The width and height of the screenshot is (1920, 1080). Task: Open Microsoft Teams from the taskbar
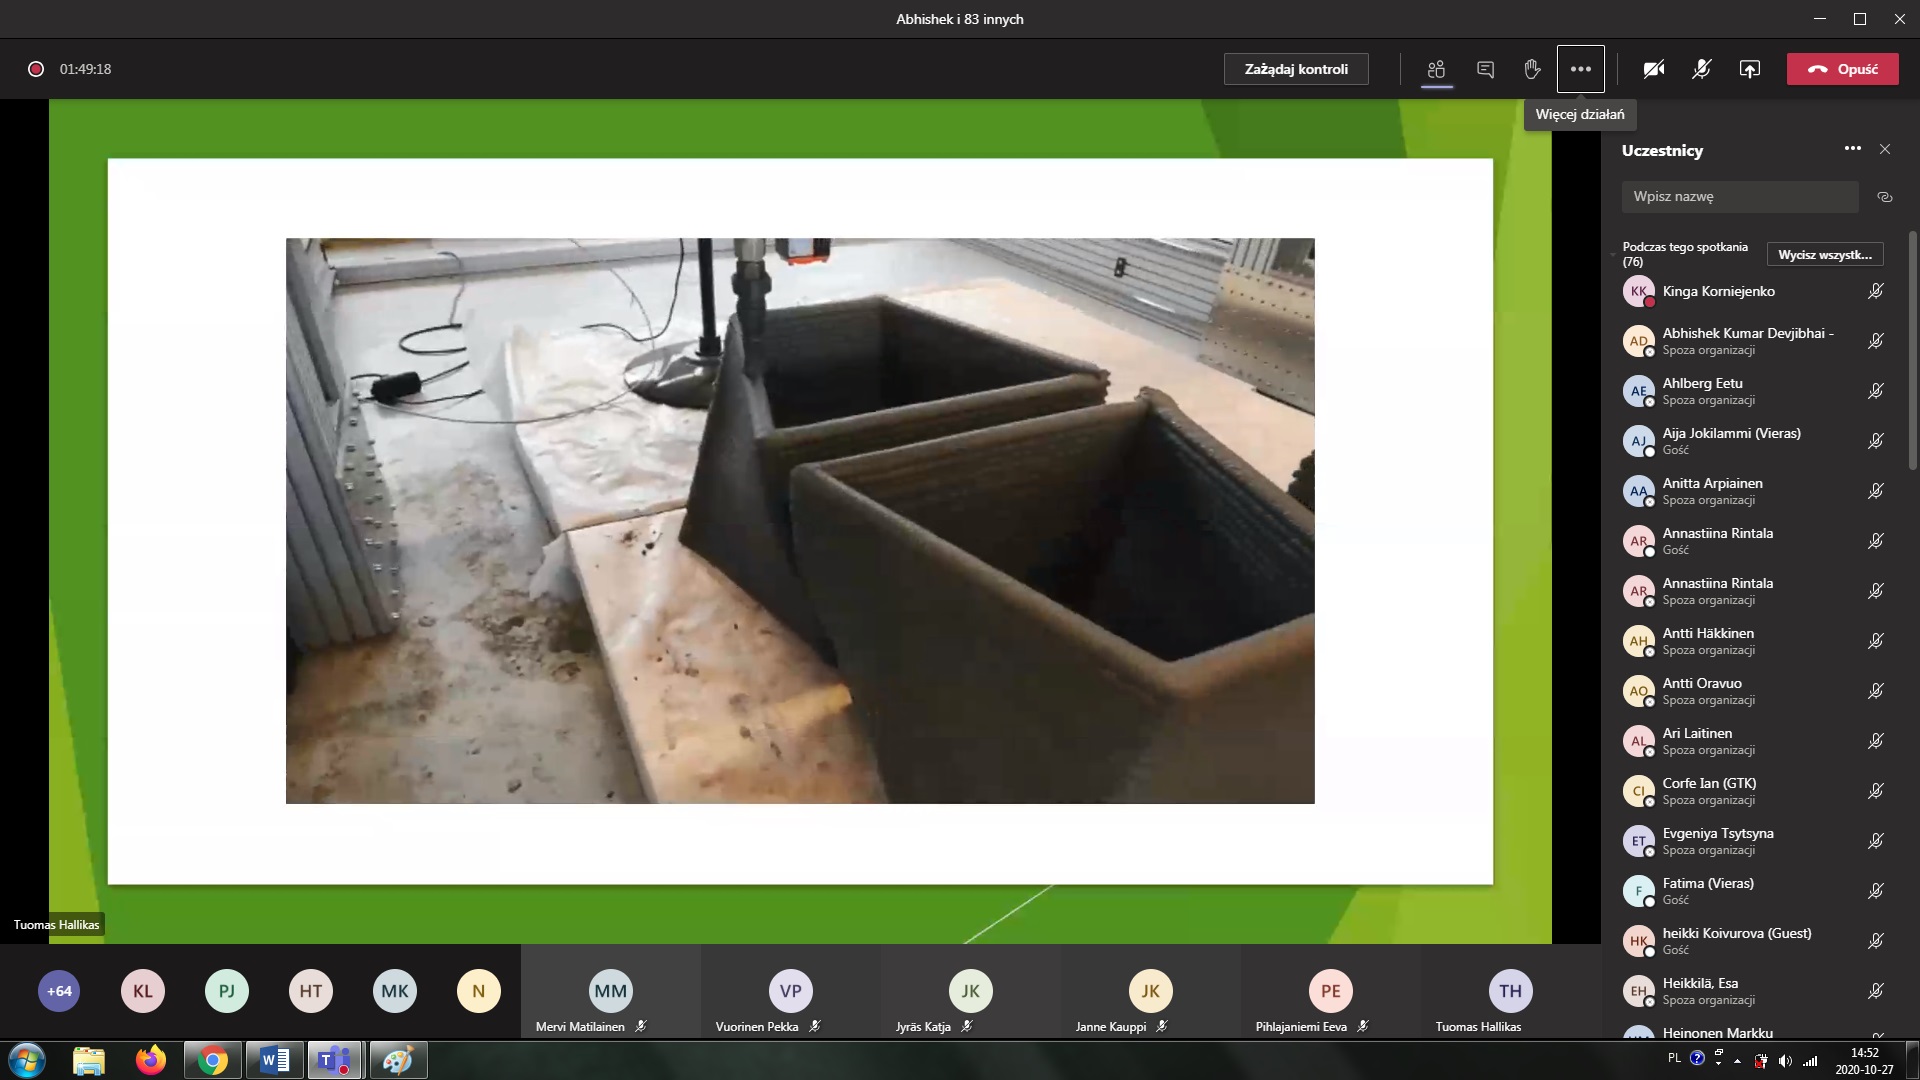(x=335, y=1060)
